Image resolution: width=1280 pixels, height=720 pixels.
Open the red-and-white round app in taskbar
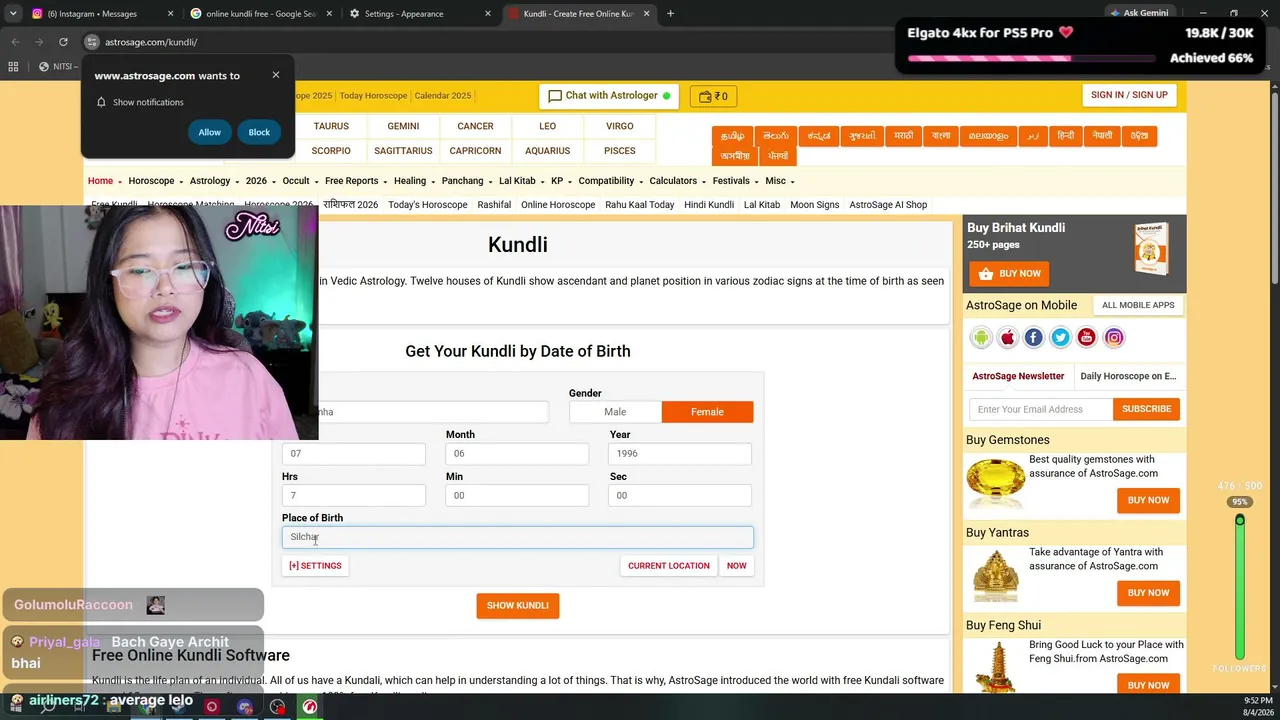(310, 707)
